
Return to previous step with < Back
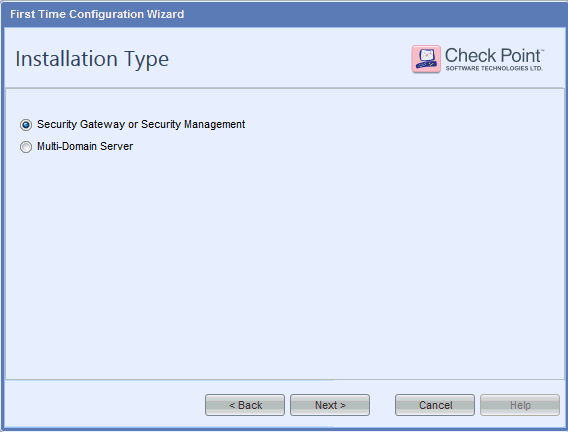(245, 405)
